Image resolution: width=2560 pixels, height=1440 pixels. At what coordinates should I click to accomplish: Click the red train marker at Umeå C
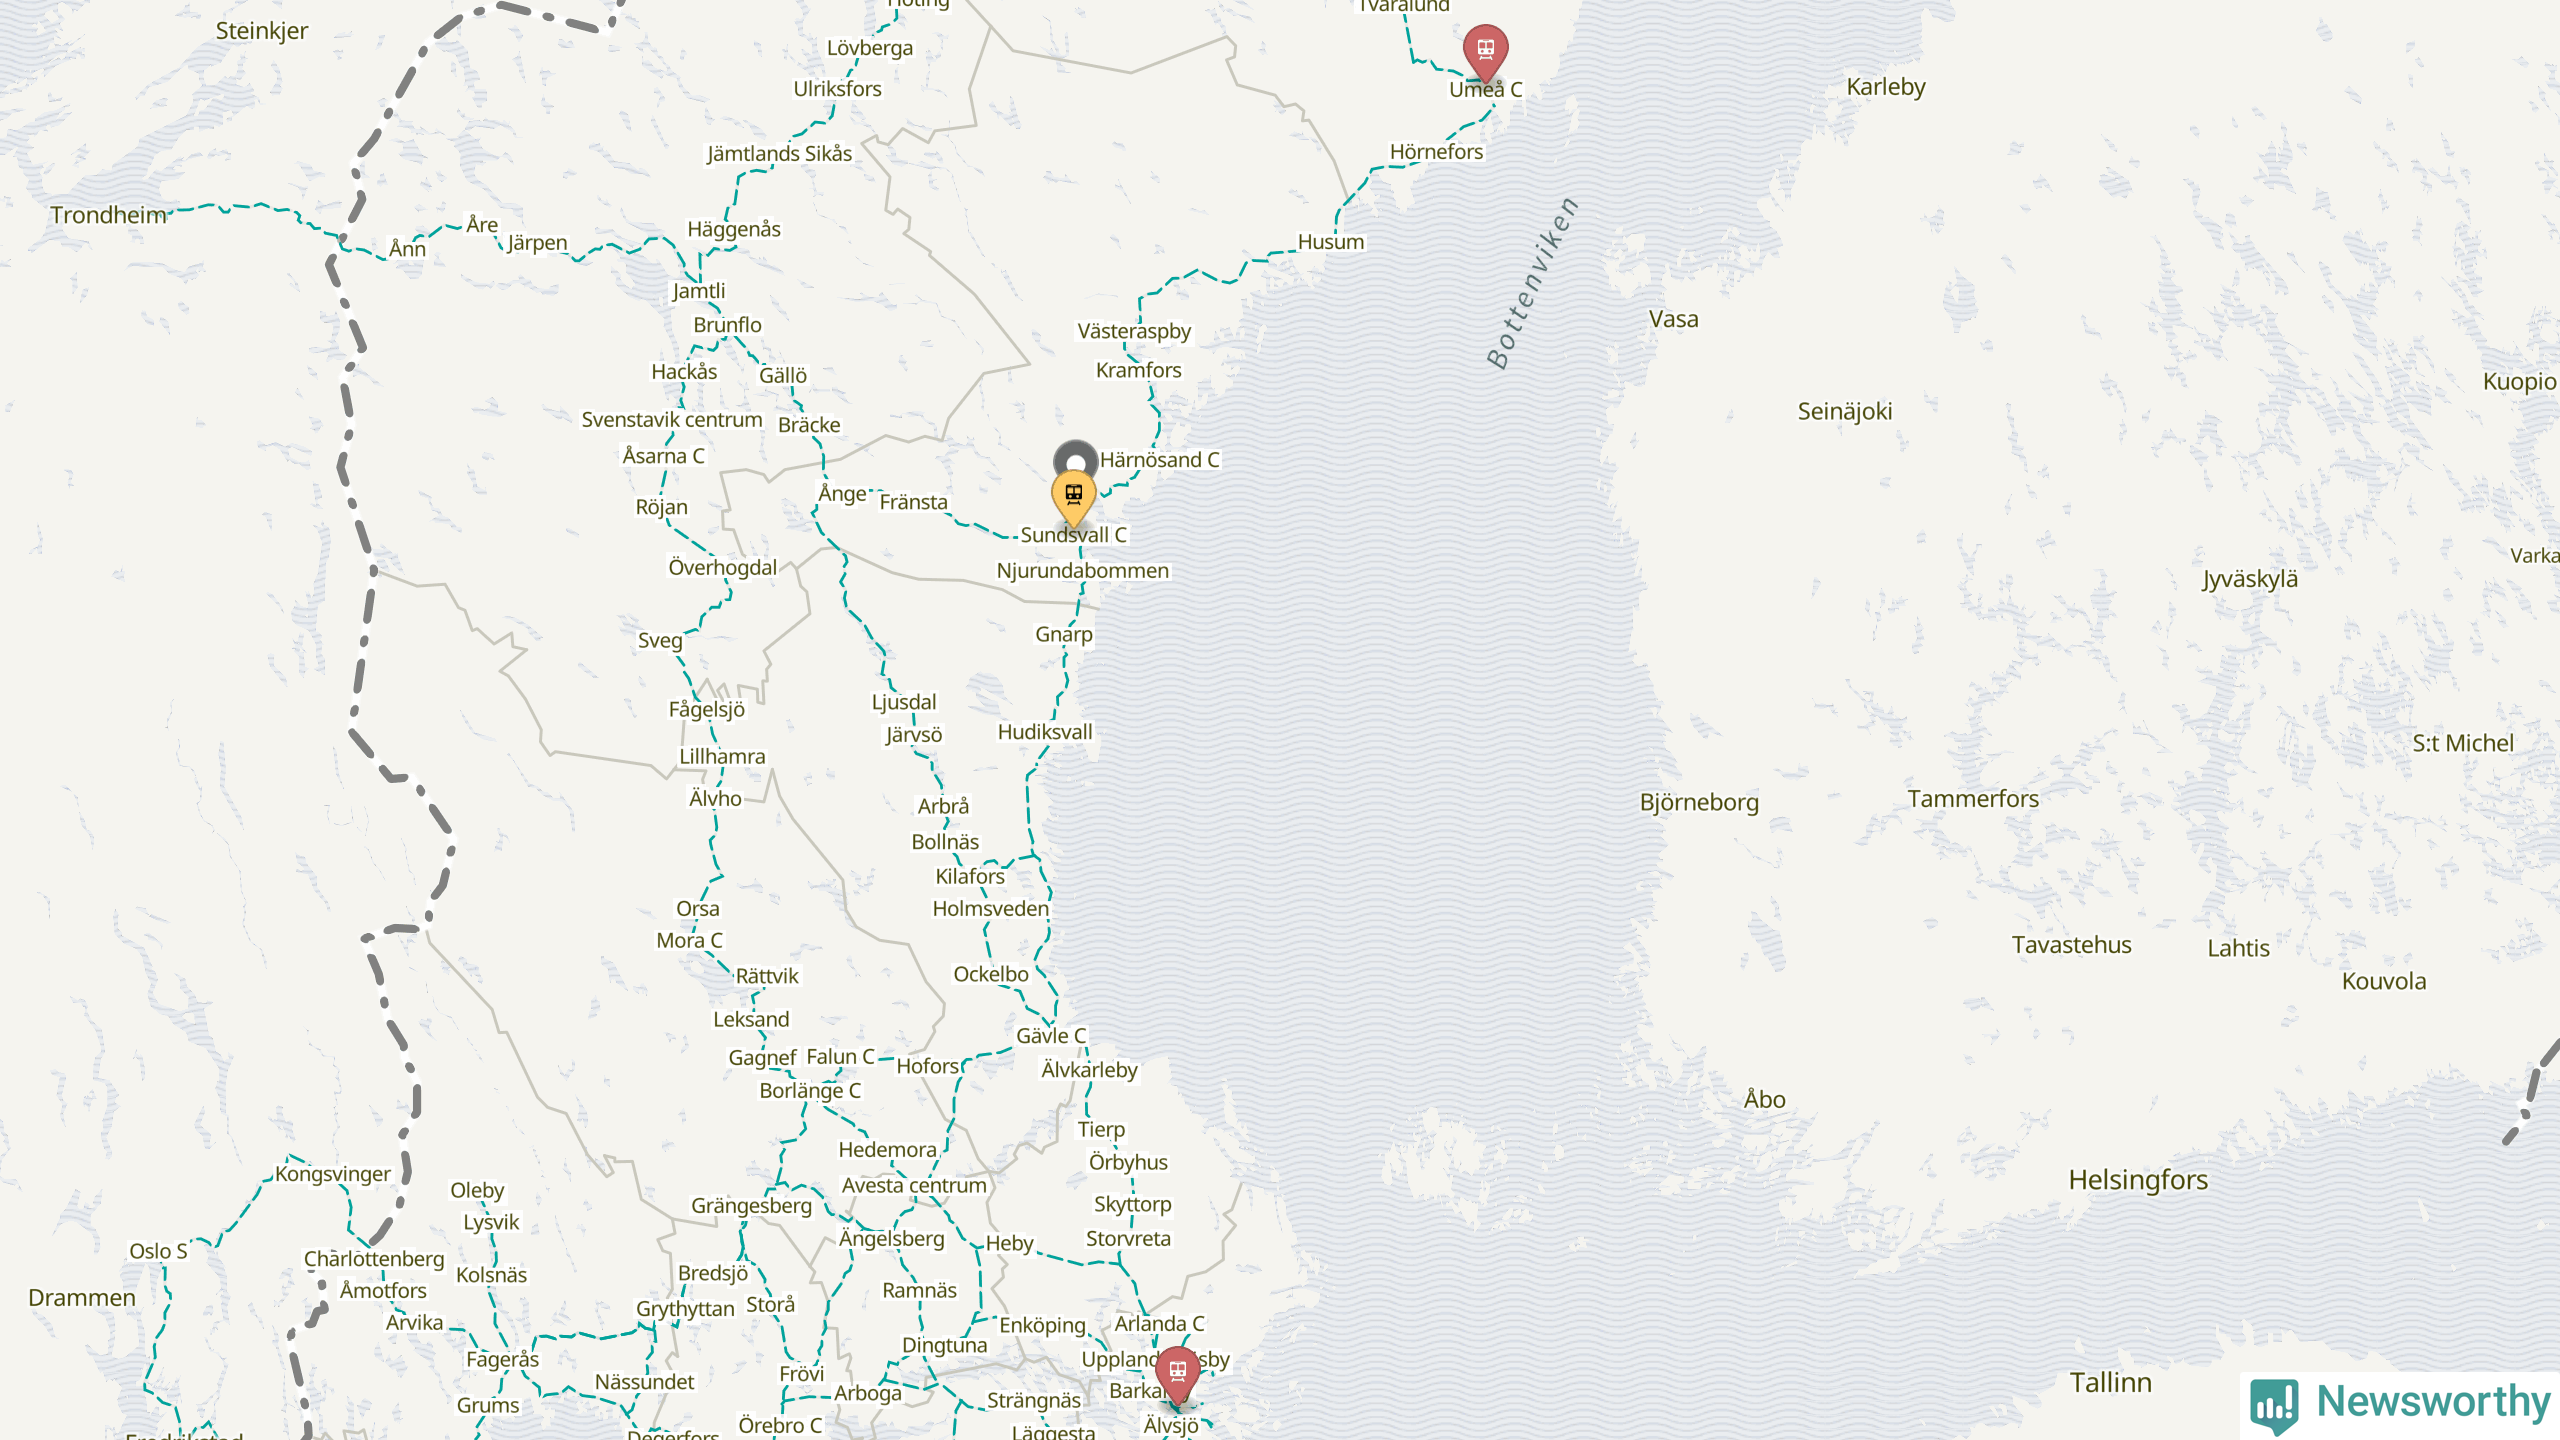1485,52
